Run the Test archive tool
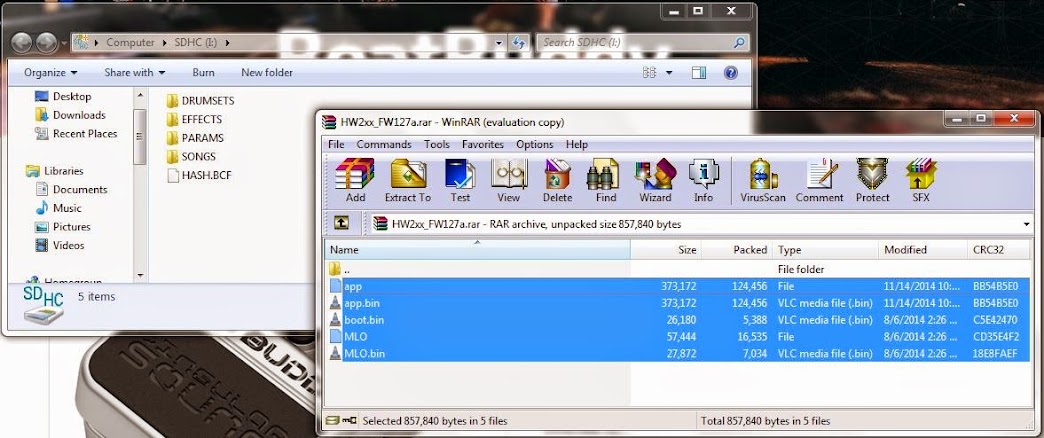The width and height of the screenshot is (1044, 438). (x=460, y=180)
